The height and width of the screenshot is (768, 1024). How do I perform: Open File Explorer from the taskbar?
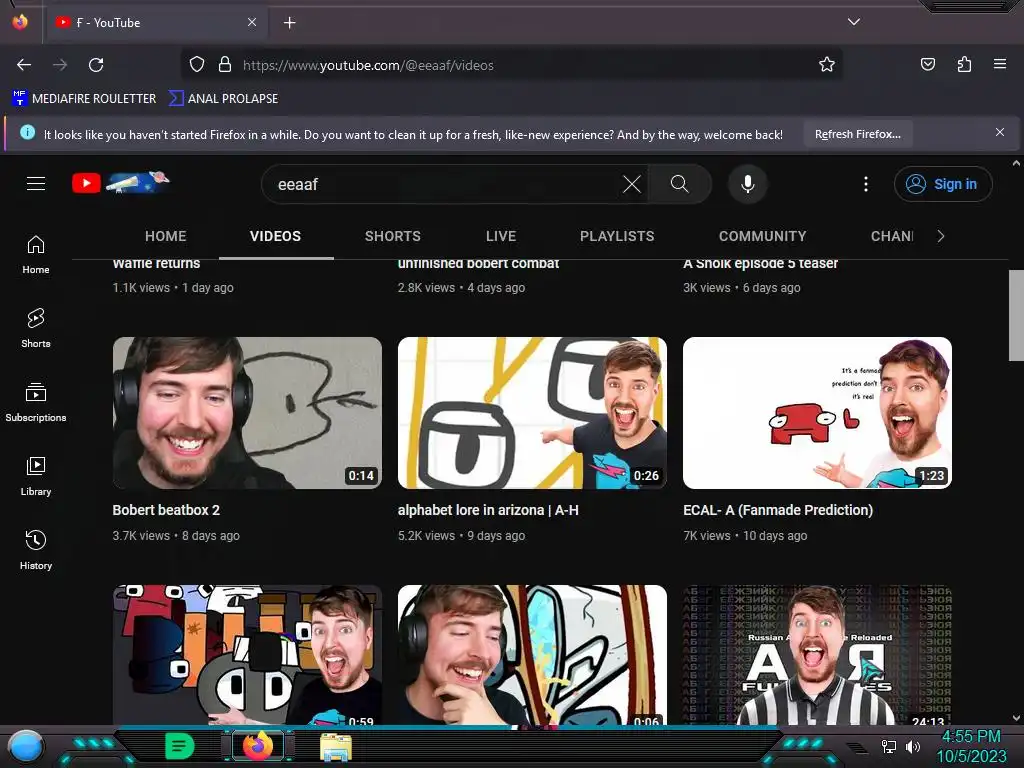pyautogui.click(x=336, y=747)
